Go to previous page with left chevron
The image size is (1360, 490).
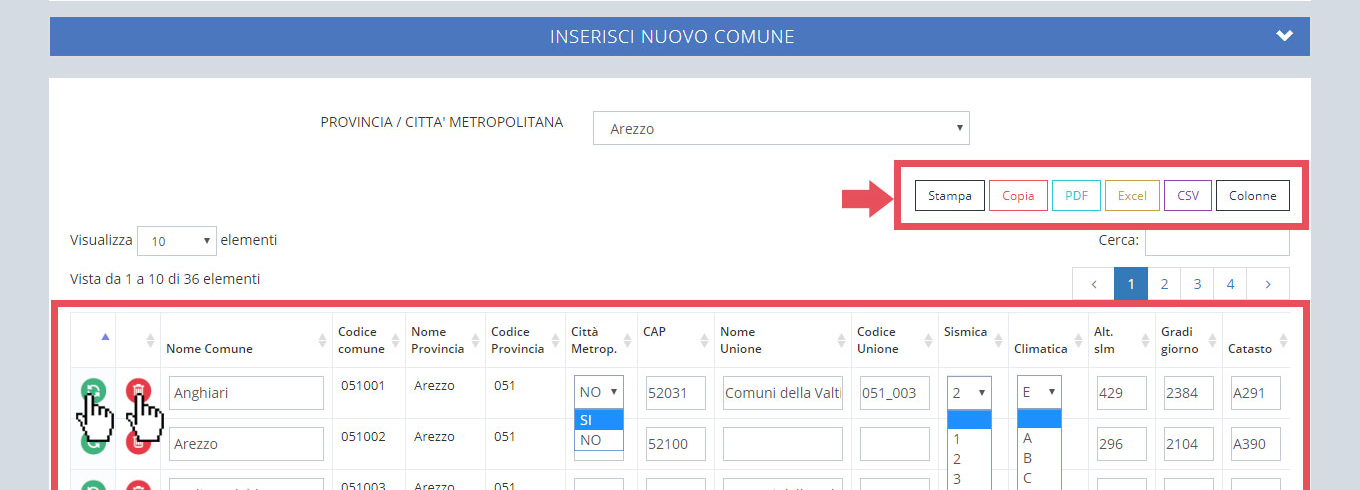coord(1094,284)
